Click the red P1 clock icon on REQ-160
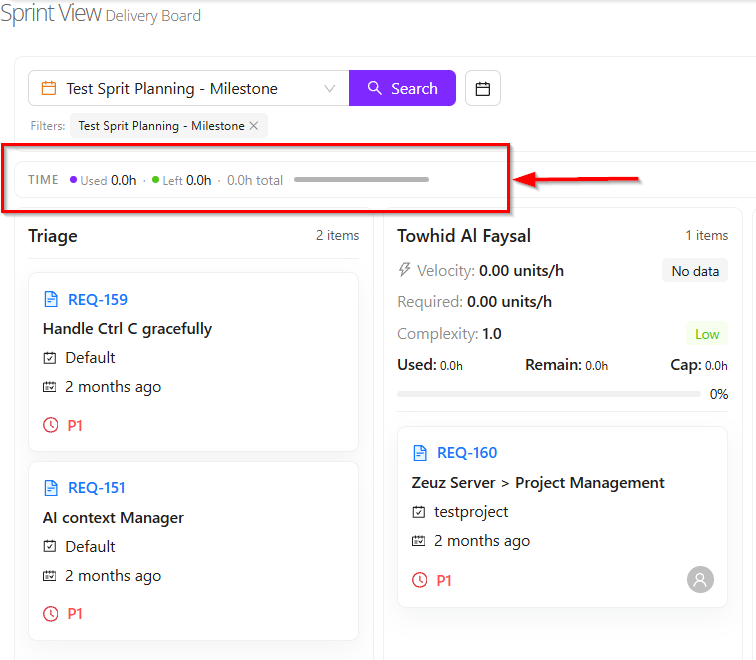 click(x=420, y=580)
